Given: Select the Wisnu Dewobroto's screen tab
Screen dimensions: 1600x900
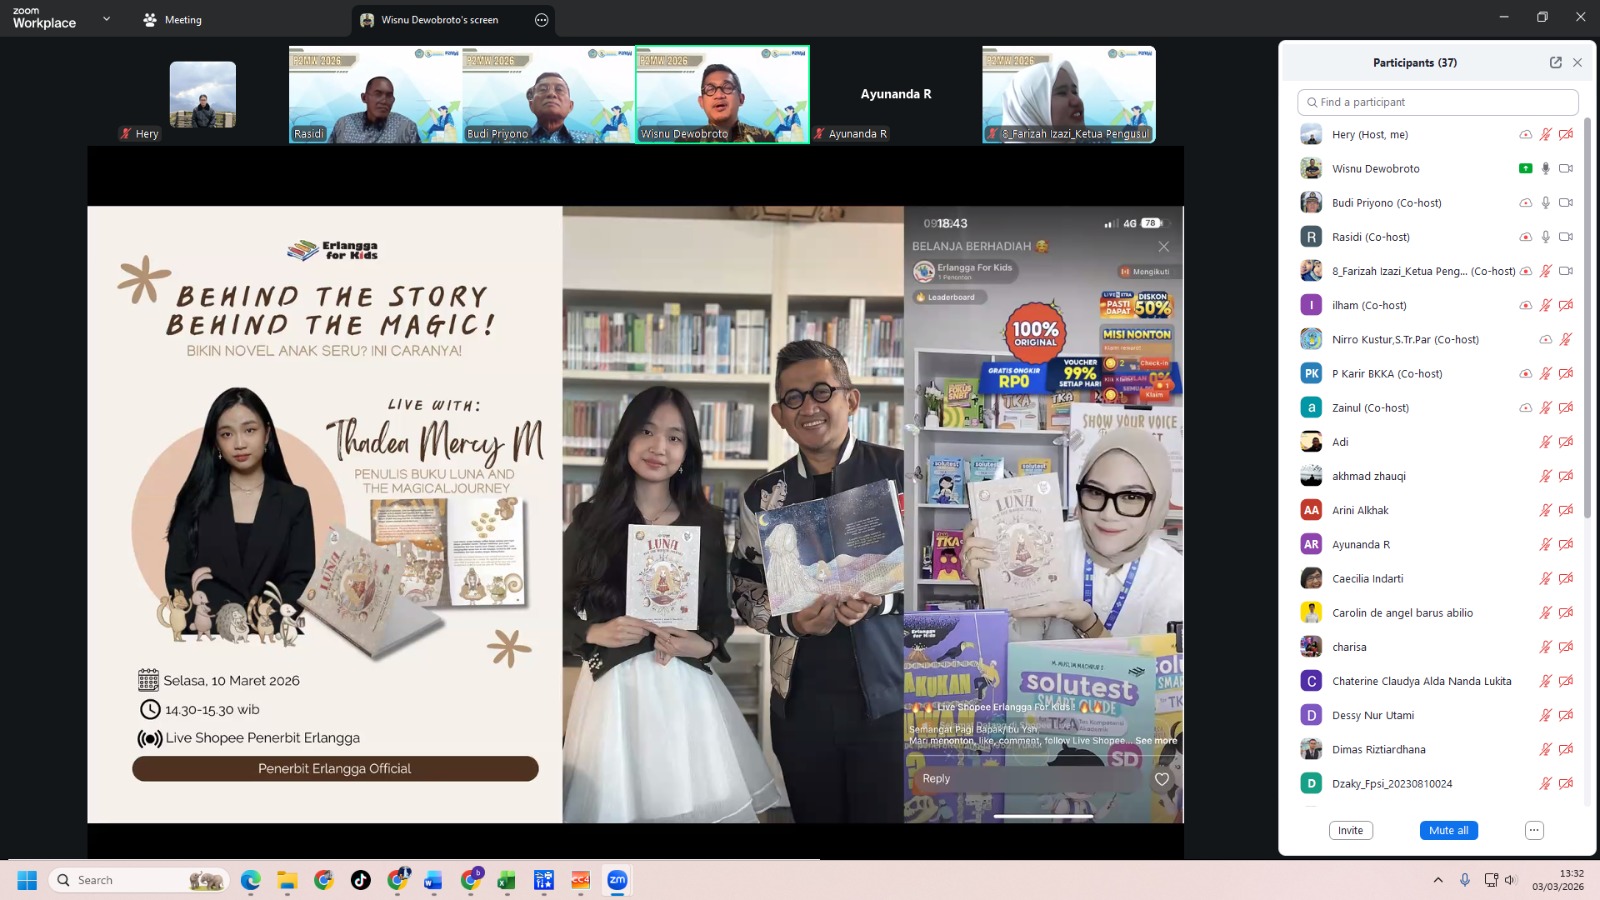Looking at the screenshot, I should point(439,20).
